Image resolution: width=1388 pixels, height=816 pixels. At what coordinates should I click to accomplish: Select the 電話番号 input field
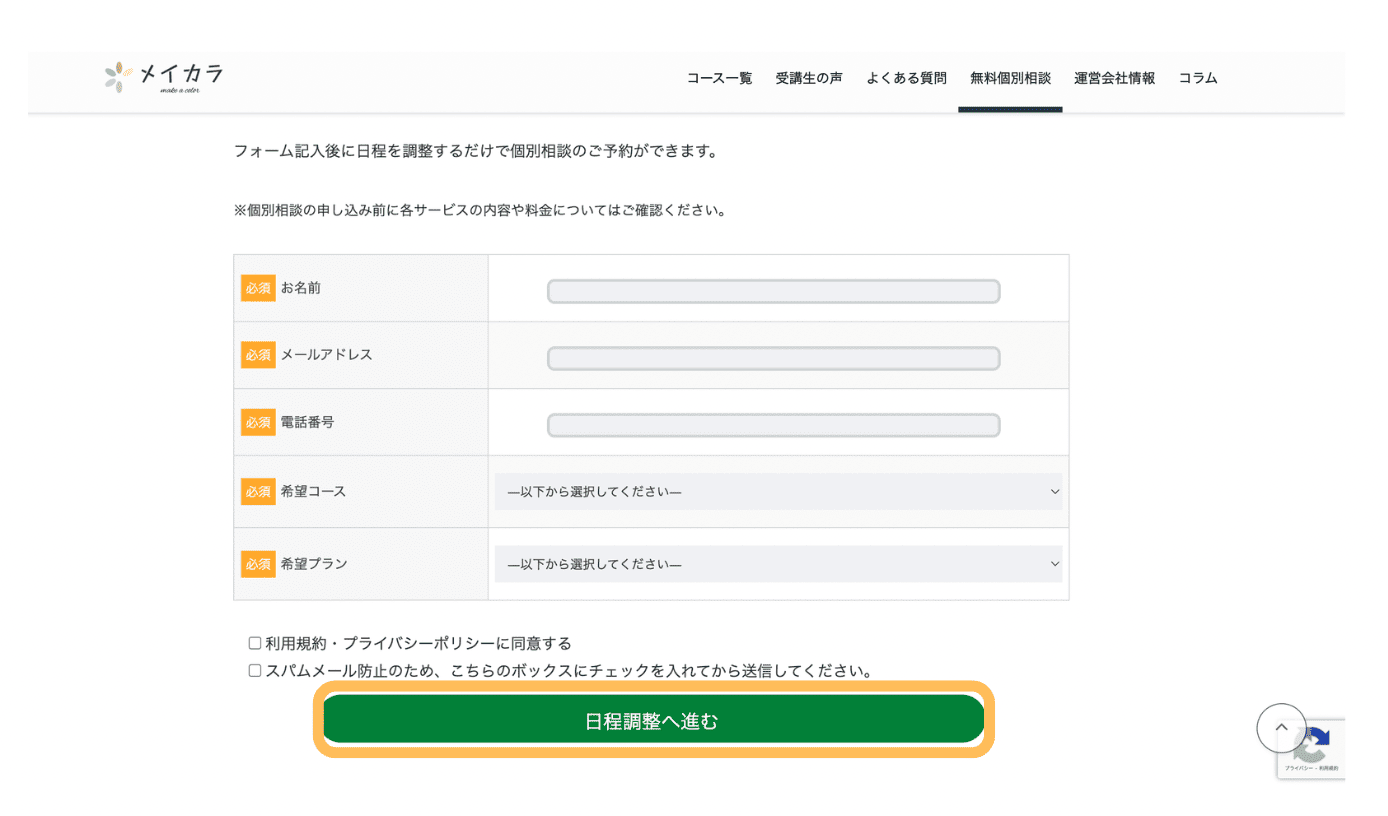tap(773, 426)
